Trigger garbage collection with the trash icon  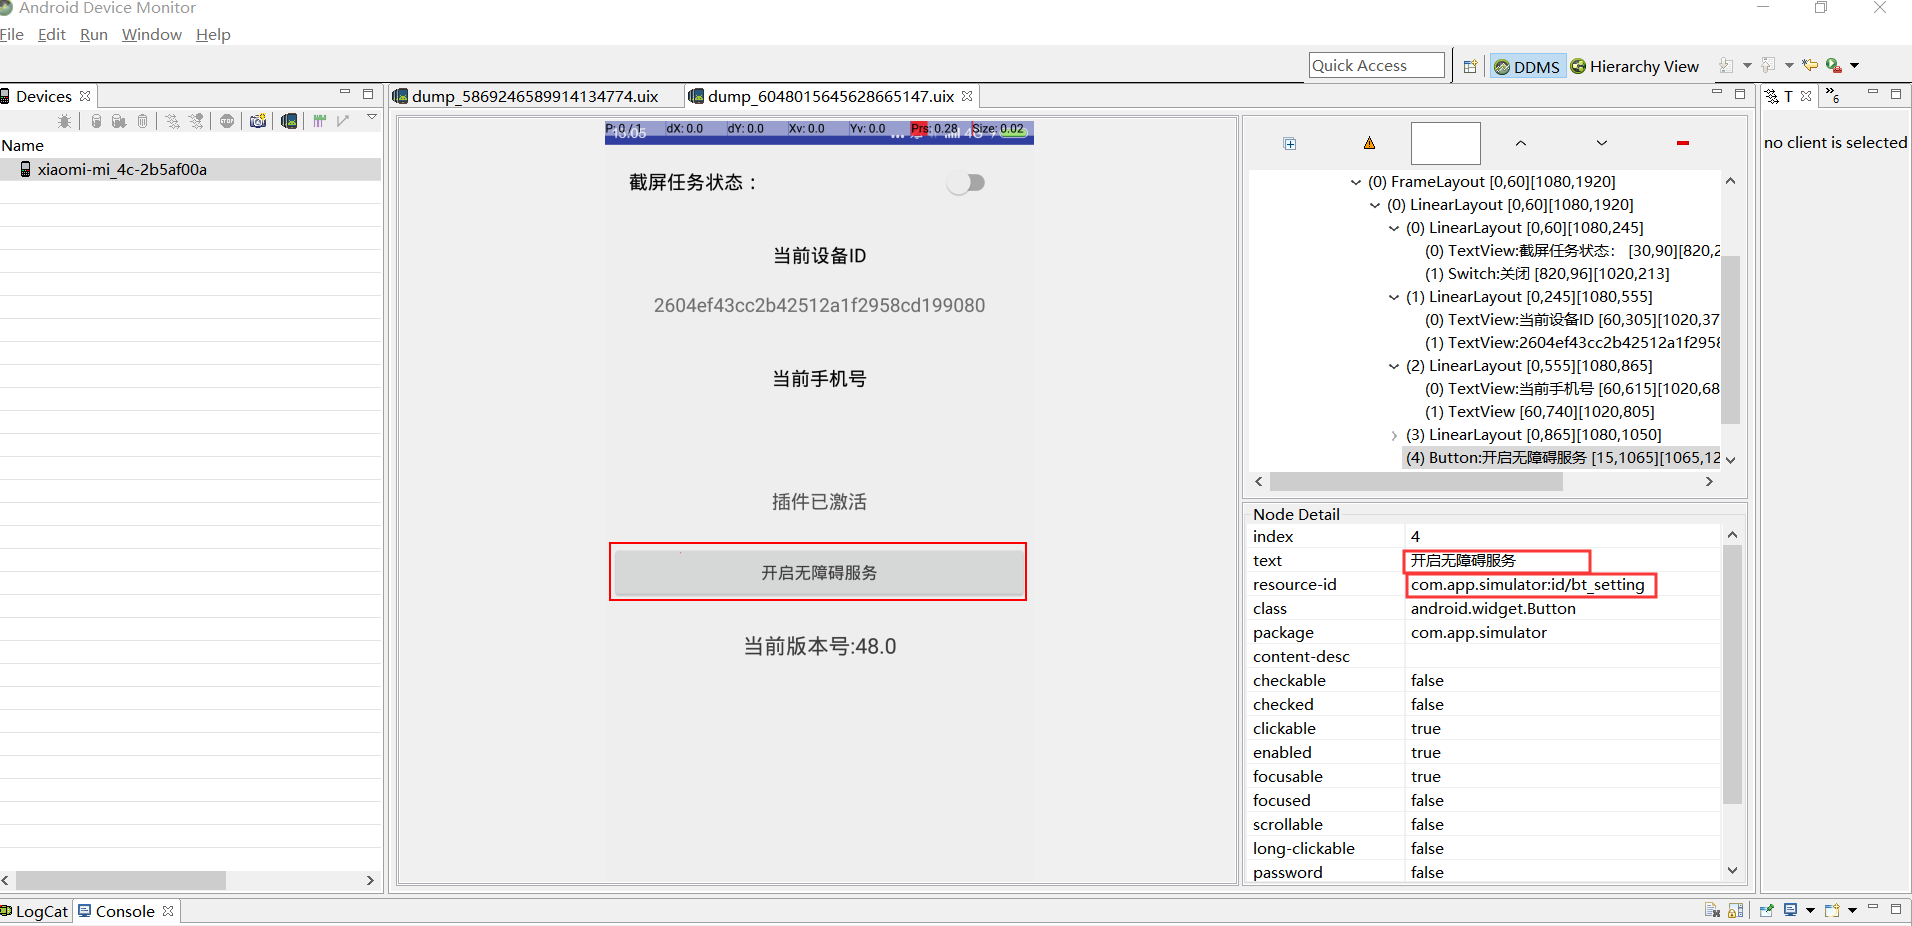click(x=142, y=121)
